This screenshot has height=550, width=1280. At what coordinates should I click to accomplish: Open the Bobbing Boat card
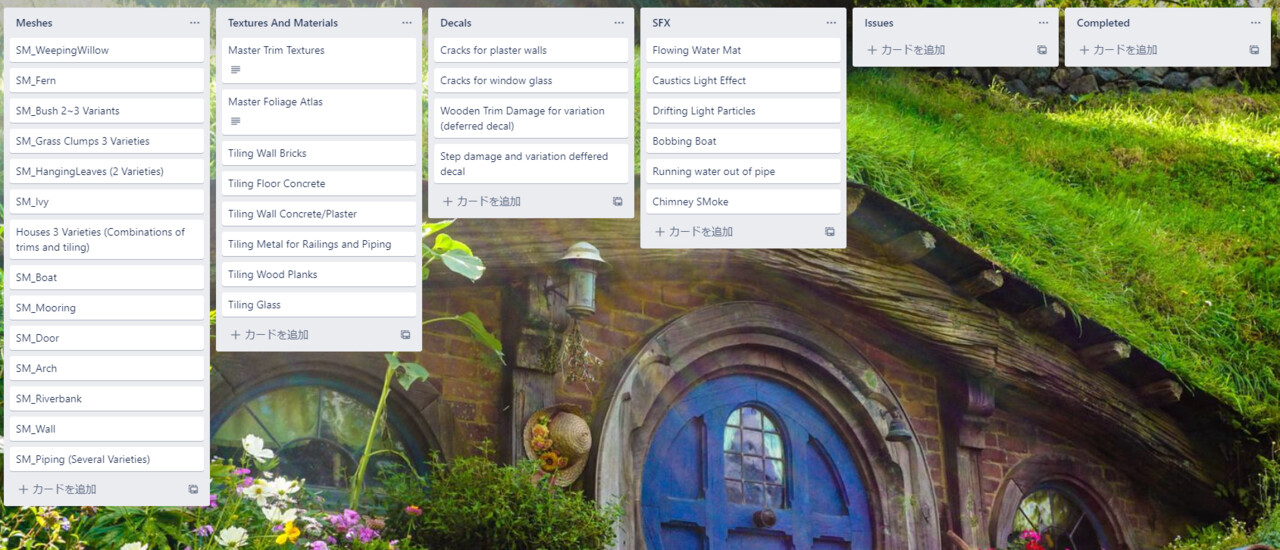click(x=743, y=141)
